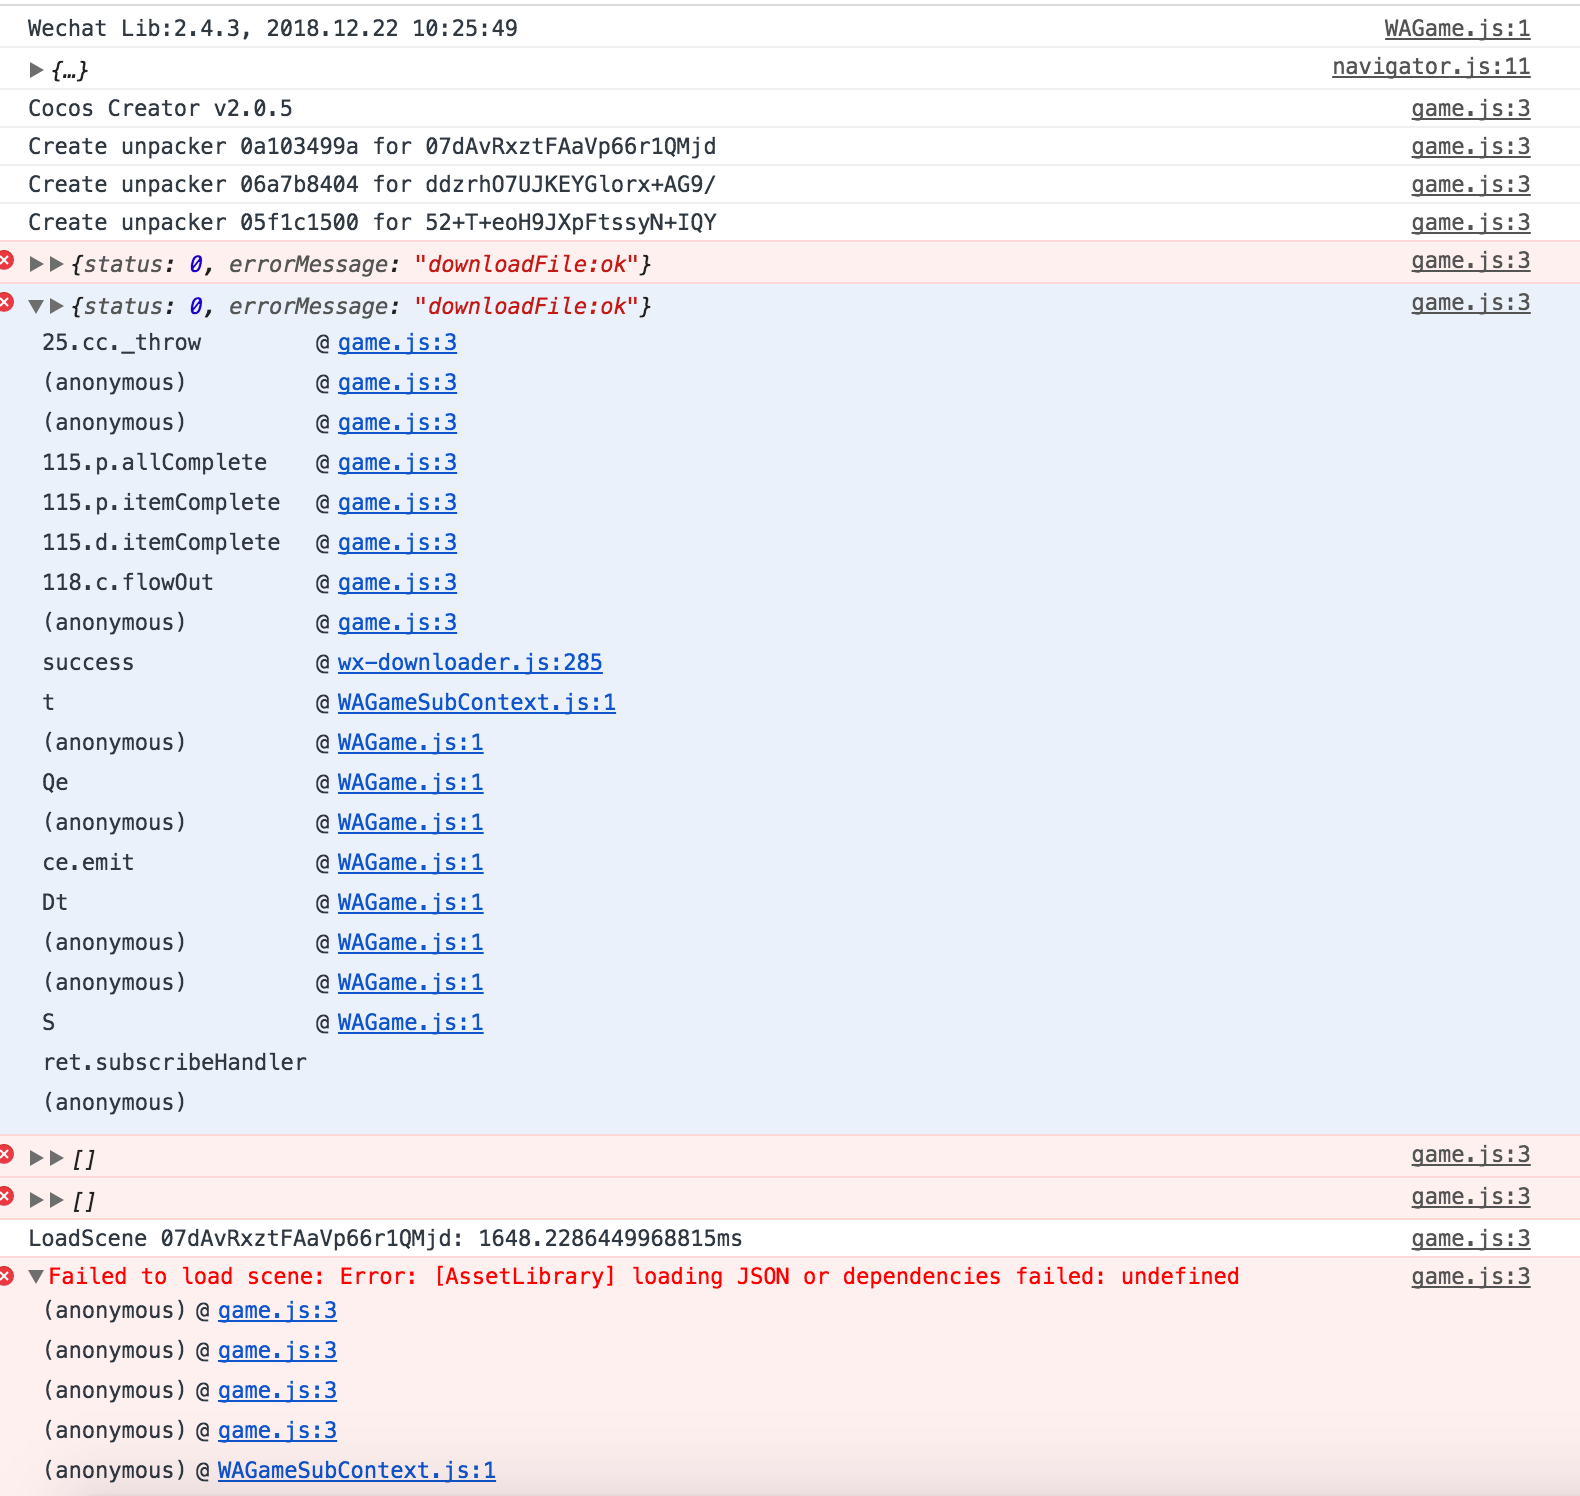The height and width of the screenshot is (1496, 1580).
Task: Click error icon on the second empty array row
Action: tap(6, 1197)
